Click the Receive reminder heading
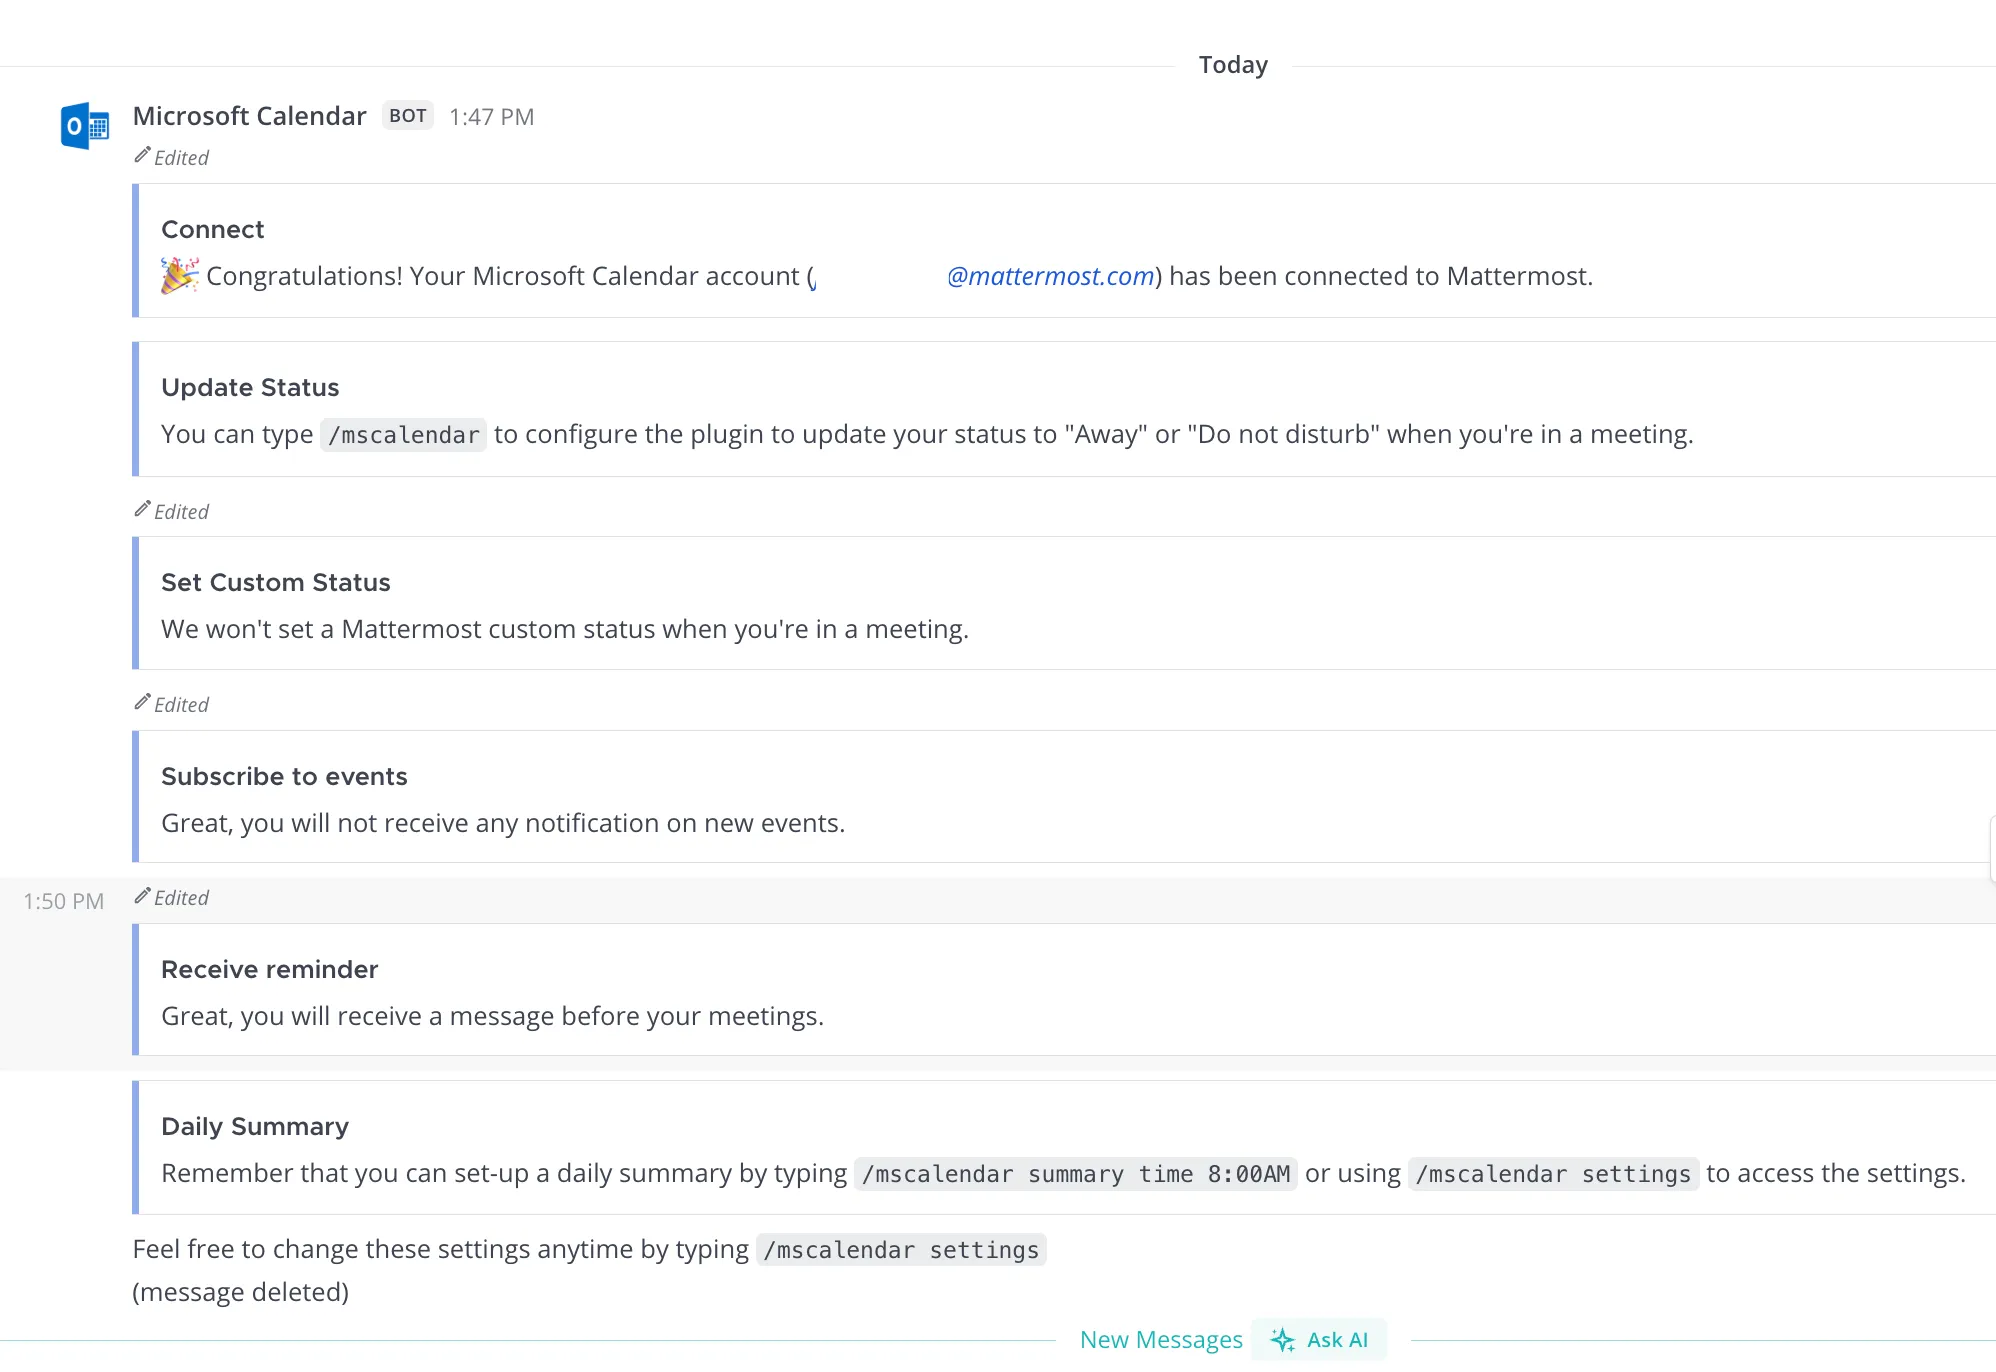 tap(270, 969)
